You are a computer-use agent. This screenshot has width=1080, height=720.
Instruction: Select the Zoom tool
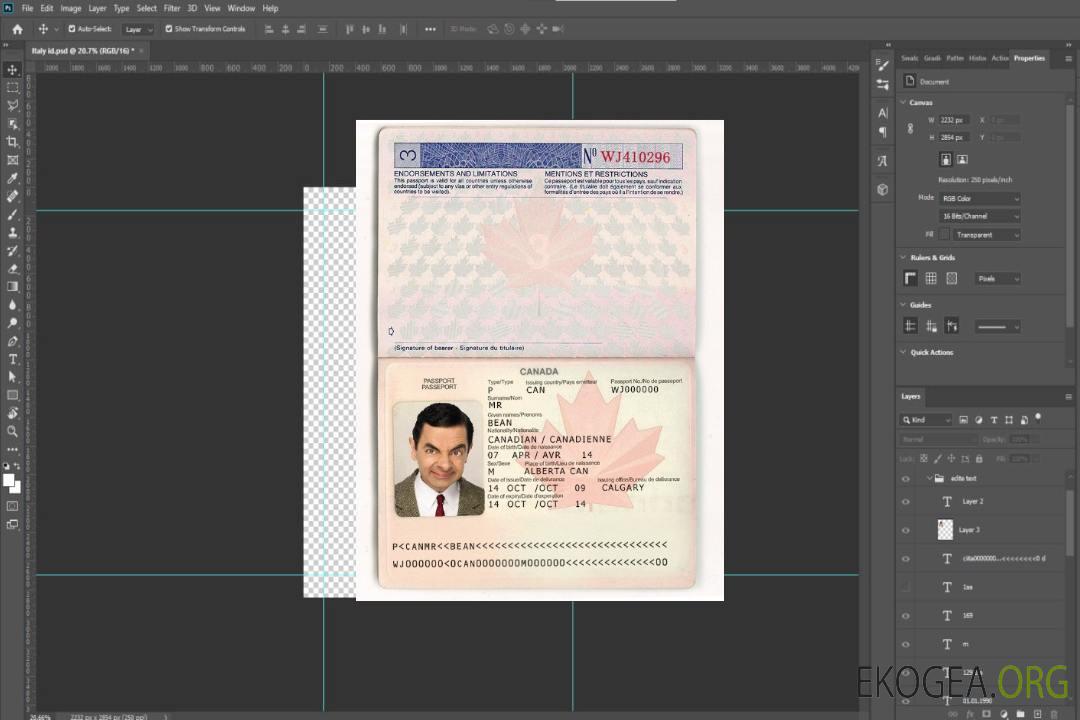click(12, 431)
